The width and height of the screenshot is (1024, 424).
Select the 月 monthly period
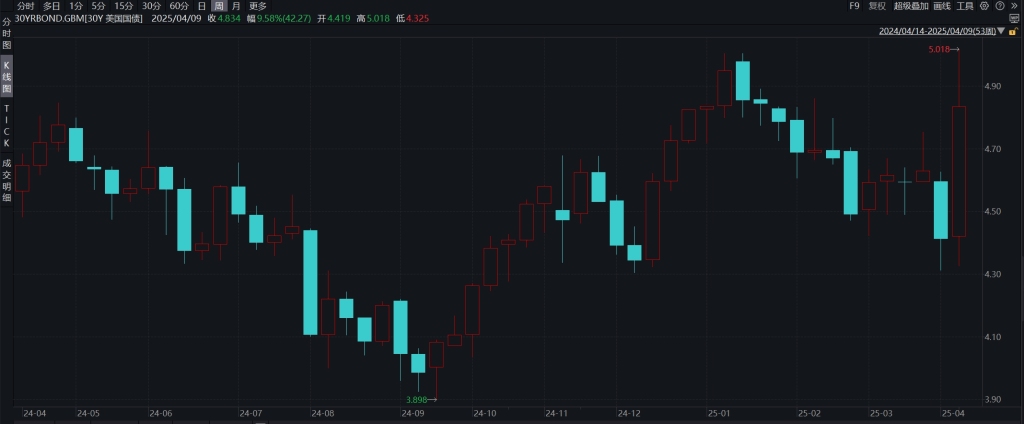[x=235, y=6]
